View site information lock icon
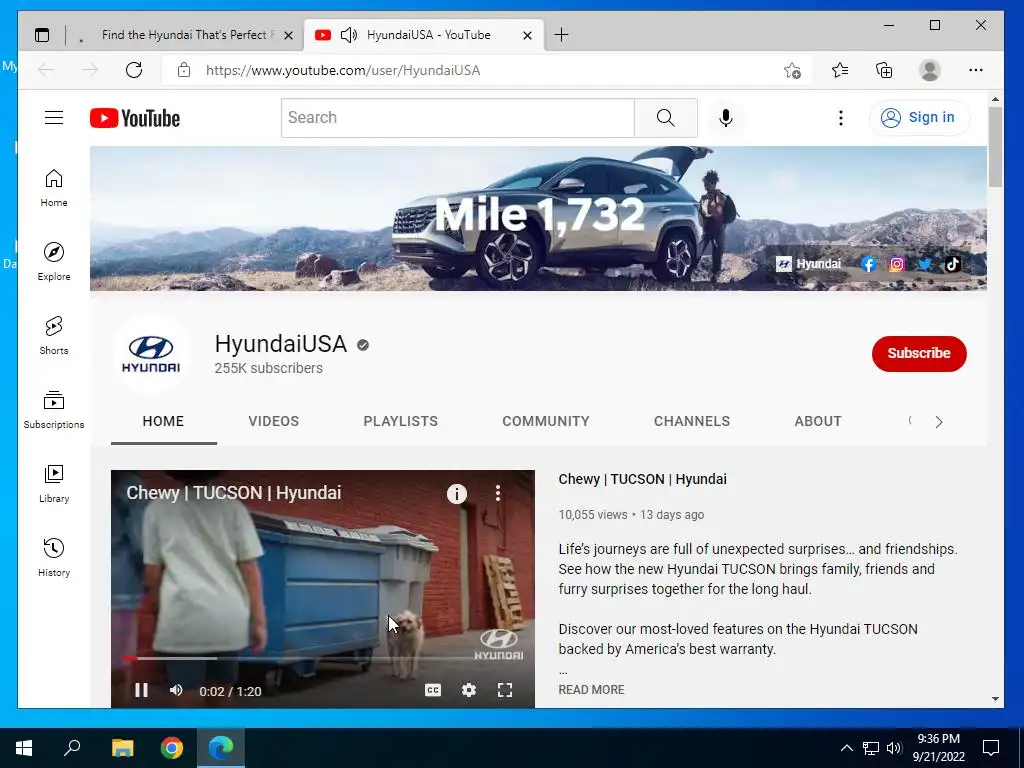 (x=184, y=70)
